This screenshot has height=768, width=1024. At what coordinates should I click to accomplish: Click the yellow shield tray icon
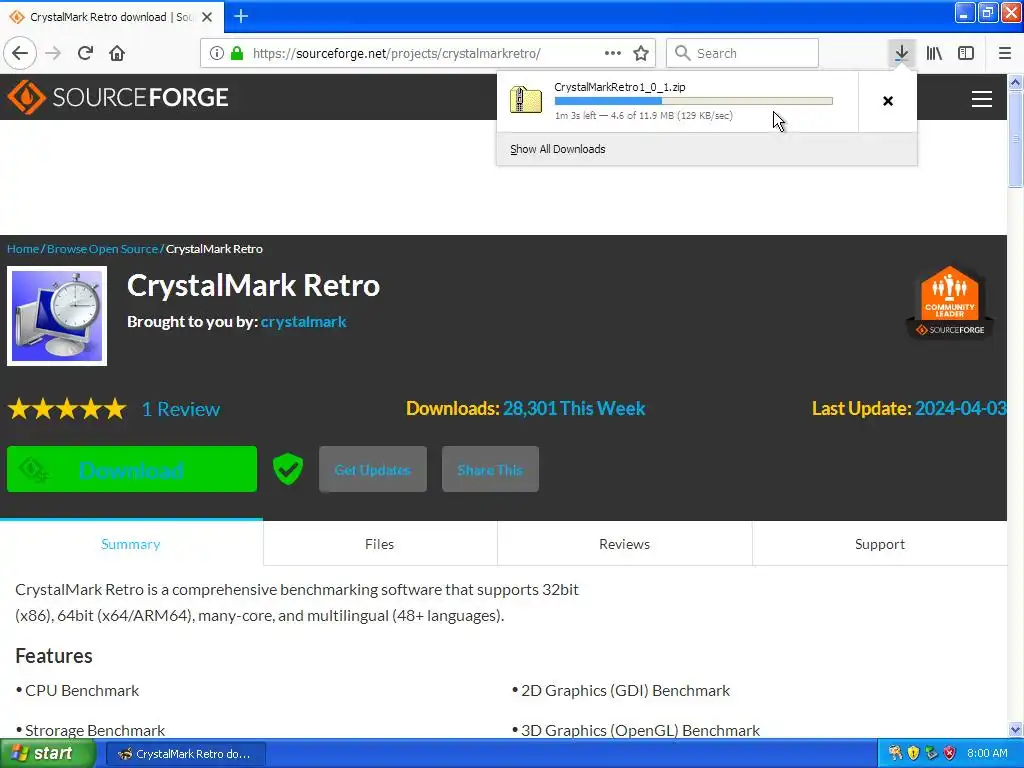pyautogui.click(x=913, y=753)
